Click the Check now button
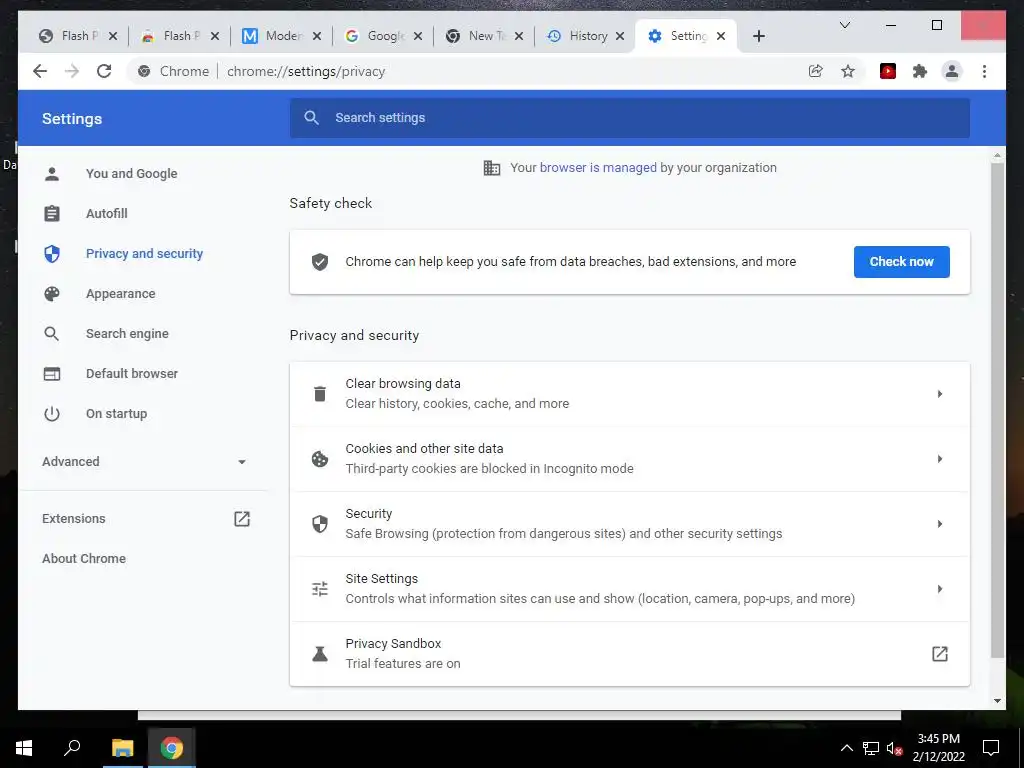This screenshot has width=1024, height=768. 901,262
